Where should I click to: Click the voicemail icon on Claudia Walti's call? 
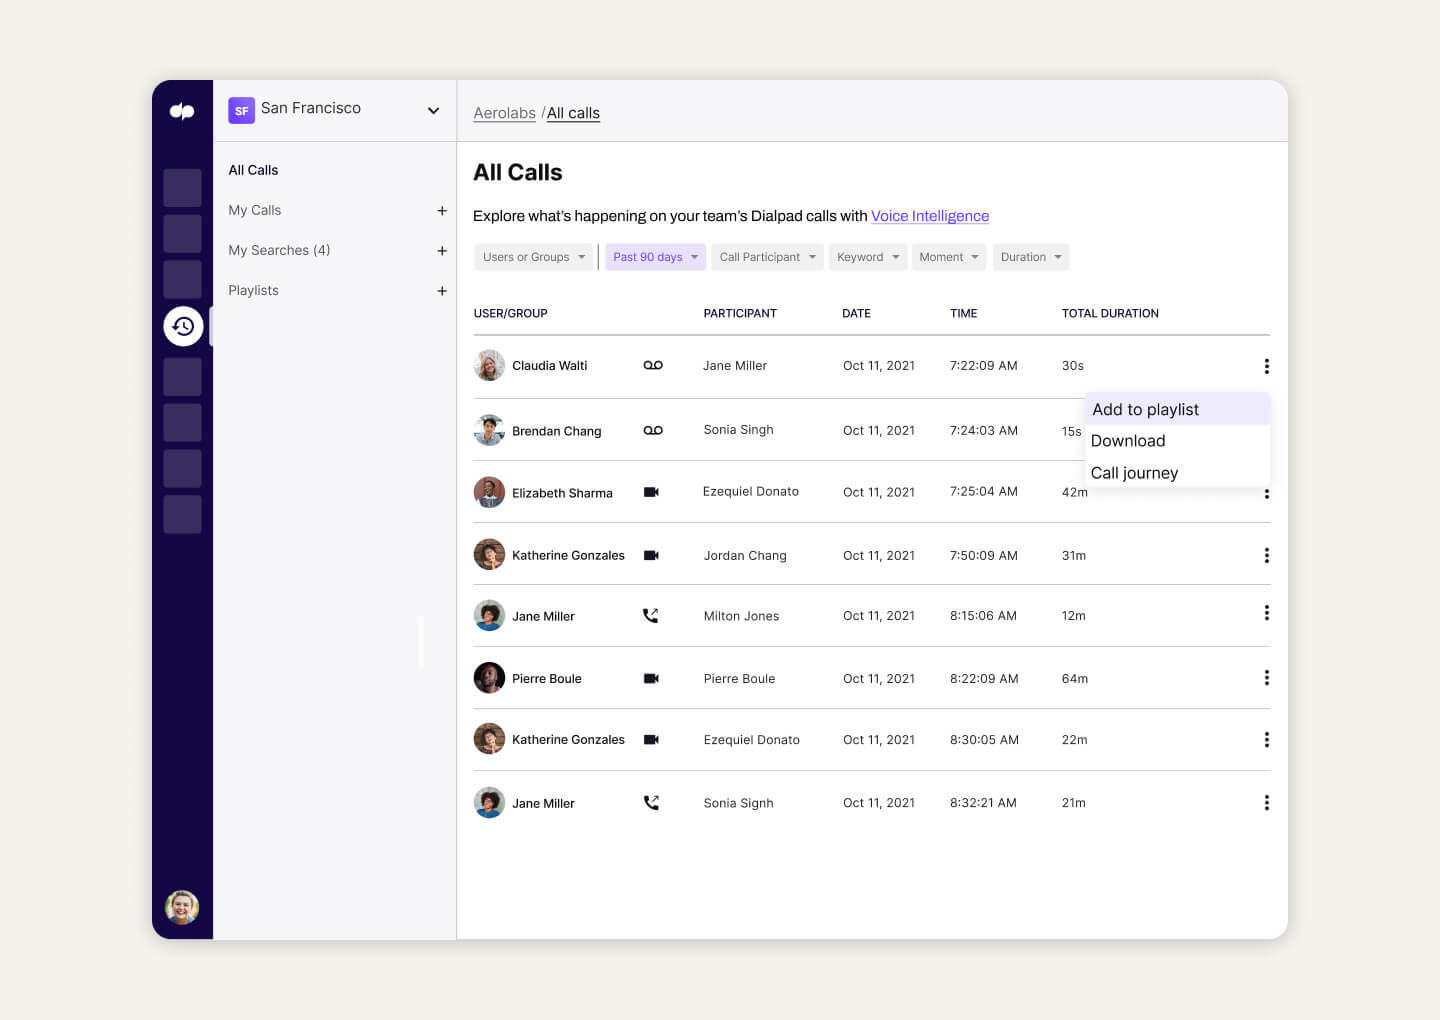tap(653, 365)
